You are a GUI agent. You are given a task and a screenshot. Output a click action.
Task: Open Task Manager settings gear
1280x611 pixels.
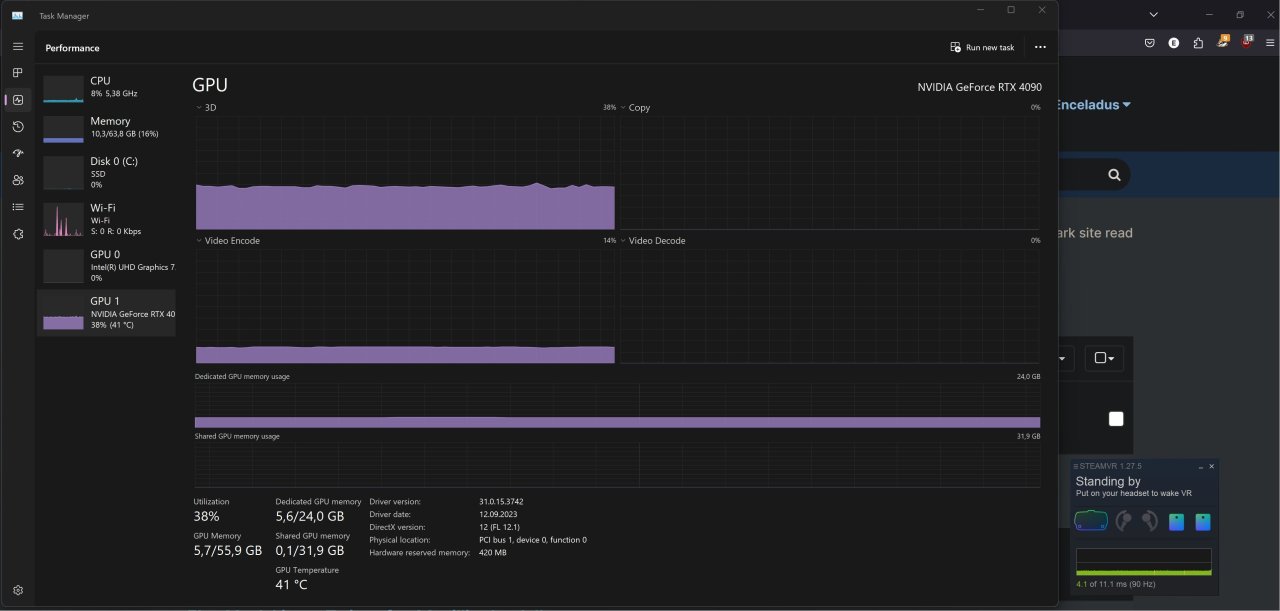18,591
